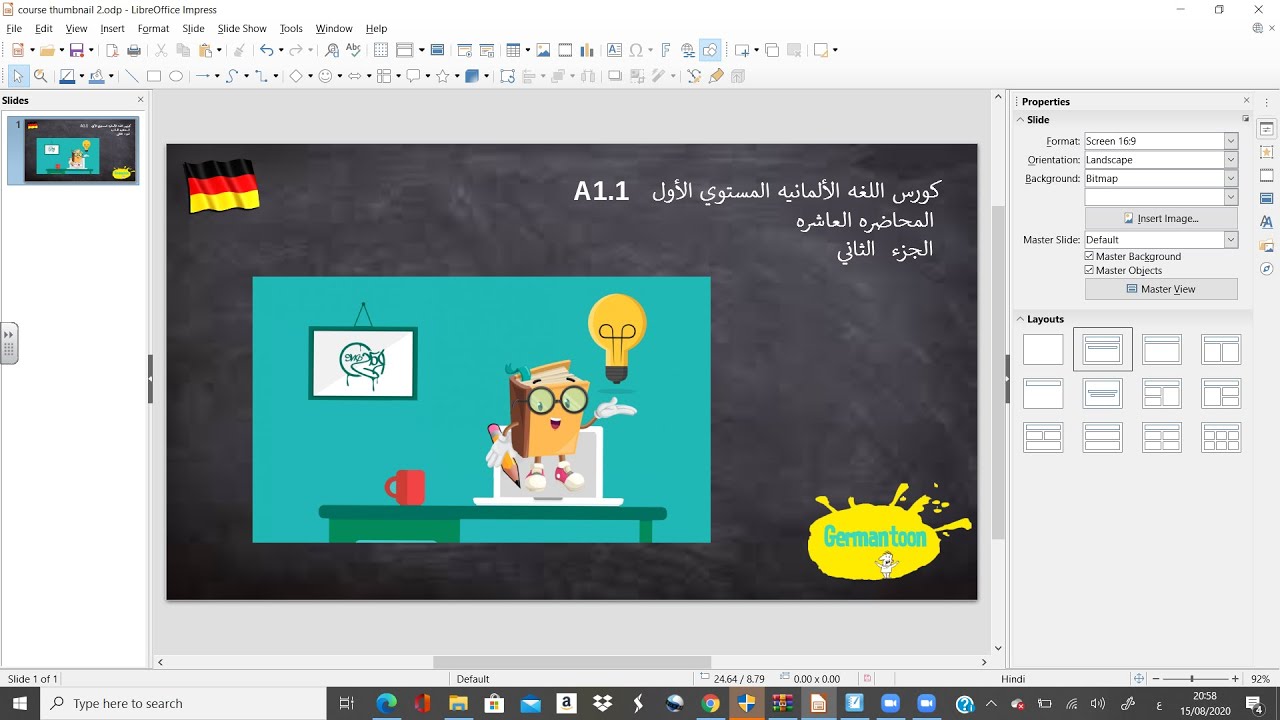This screenshot has height=720, width=1280.
Task: Open the Line Color dropdown arrow
Action: point(82,76)
